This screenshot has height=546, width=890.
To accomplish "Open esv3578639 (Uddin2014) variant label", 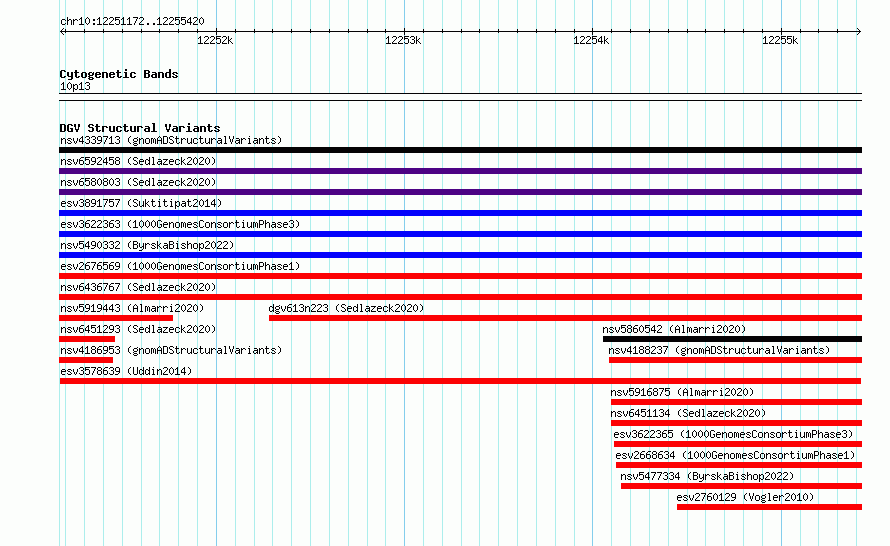I will 126,371.
